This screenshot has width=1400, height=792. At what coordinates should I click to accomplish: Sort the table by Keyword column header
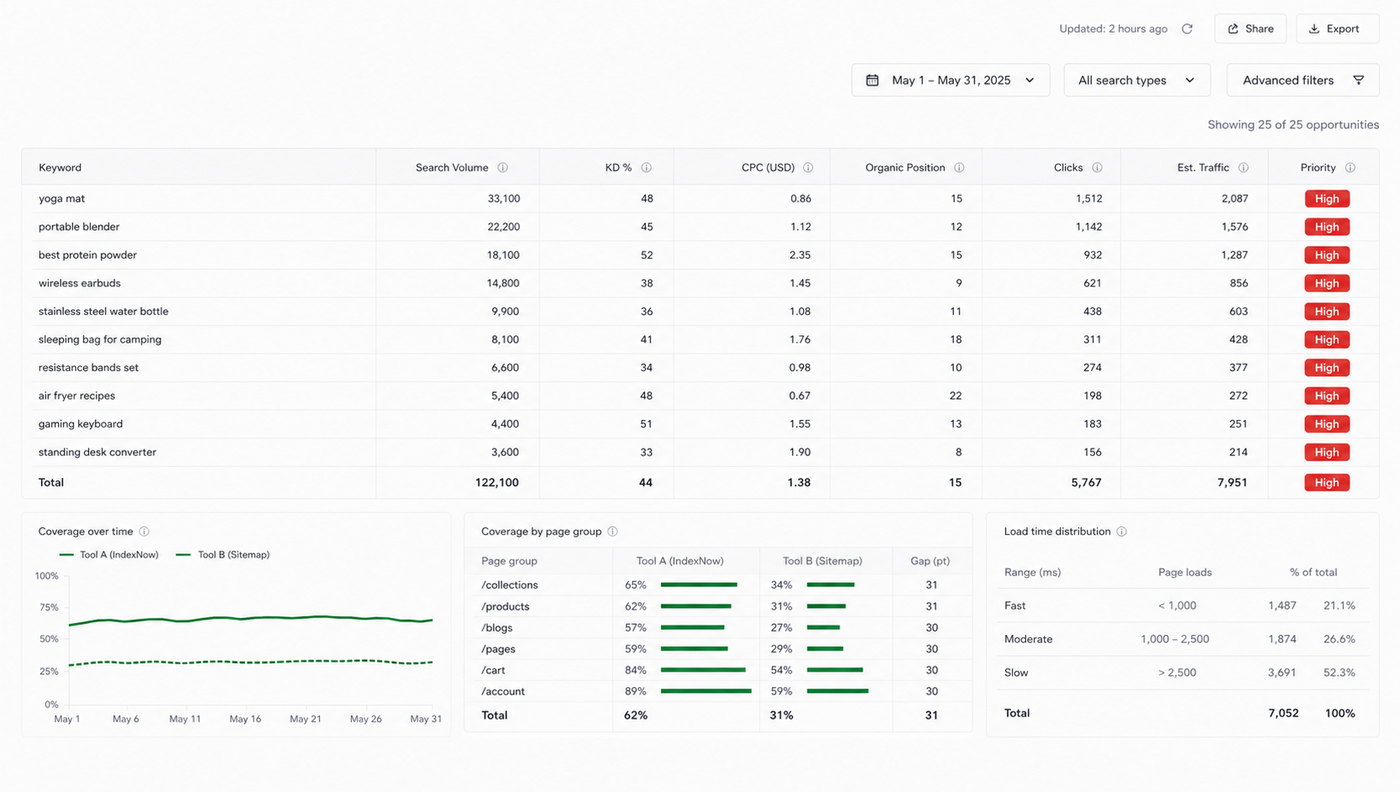tap(60, 168)
